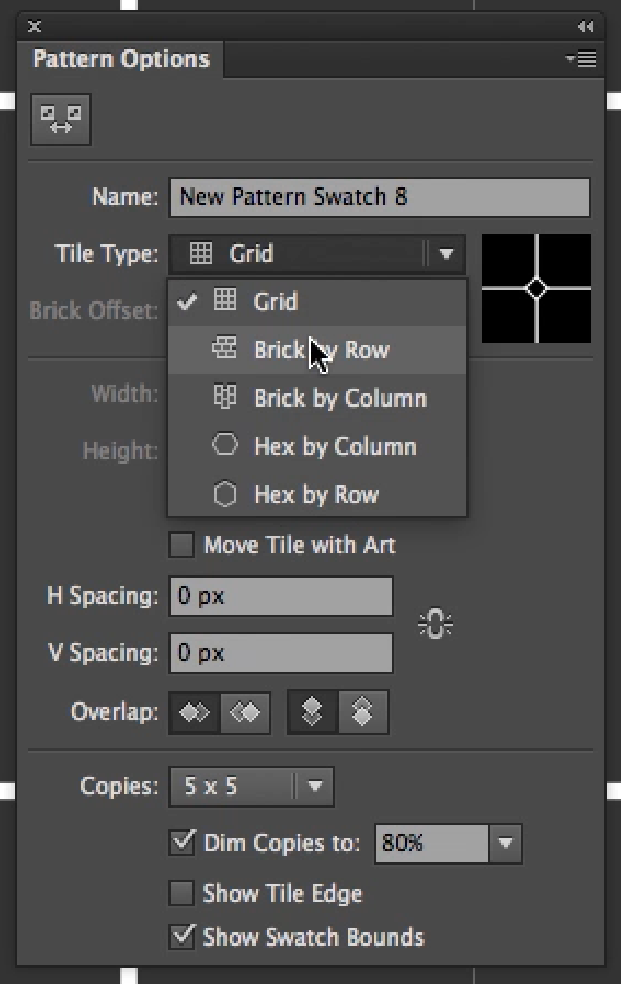The height and width of the screenshot is (984, 621).
Task: Click the pattern Name text field
Action: point(379,197)
